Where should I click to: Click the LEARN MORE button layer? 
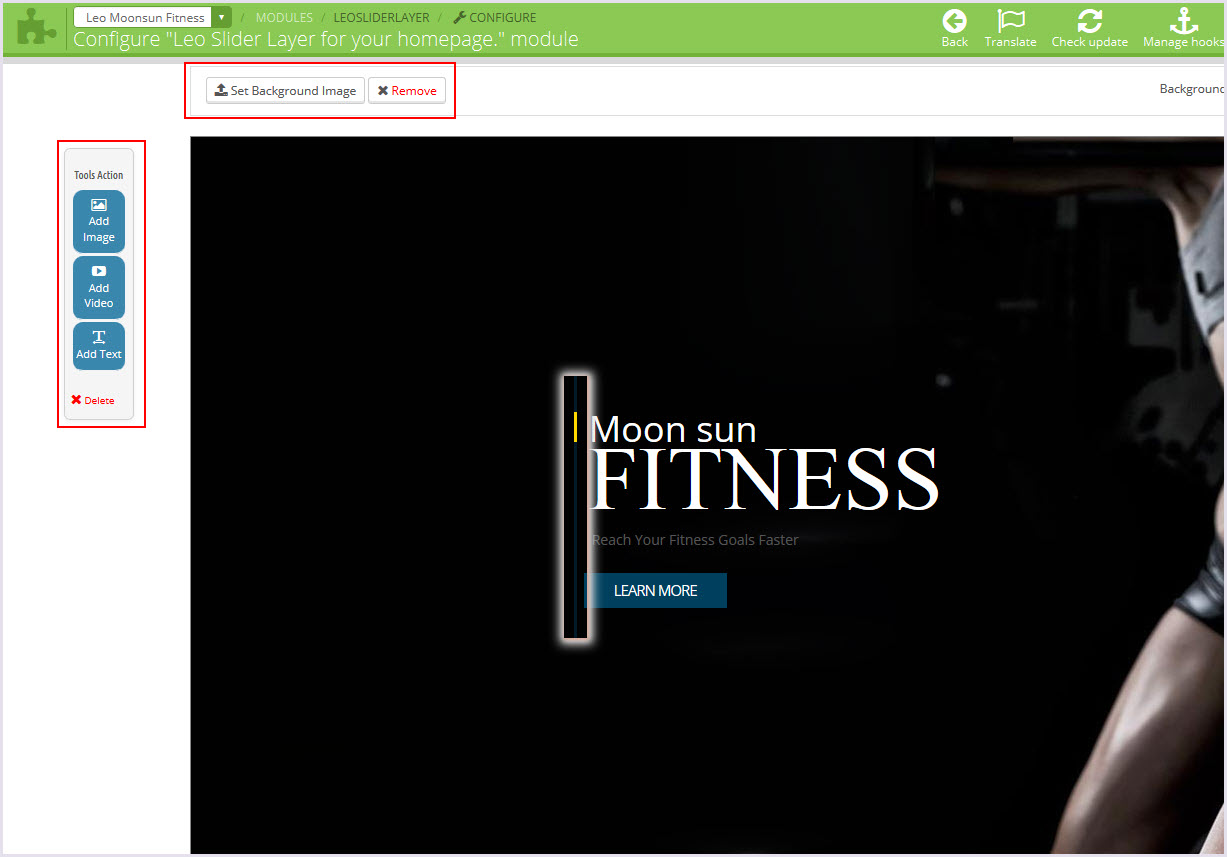(x=655, y=590)
